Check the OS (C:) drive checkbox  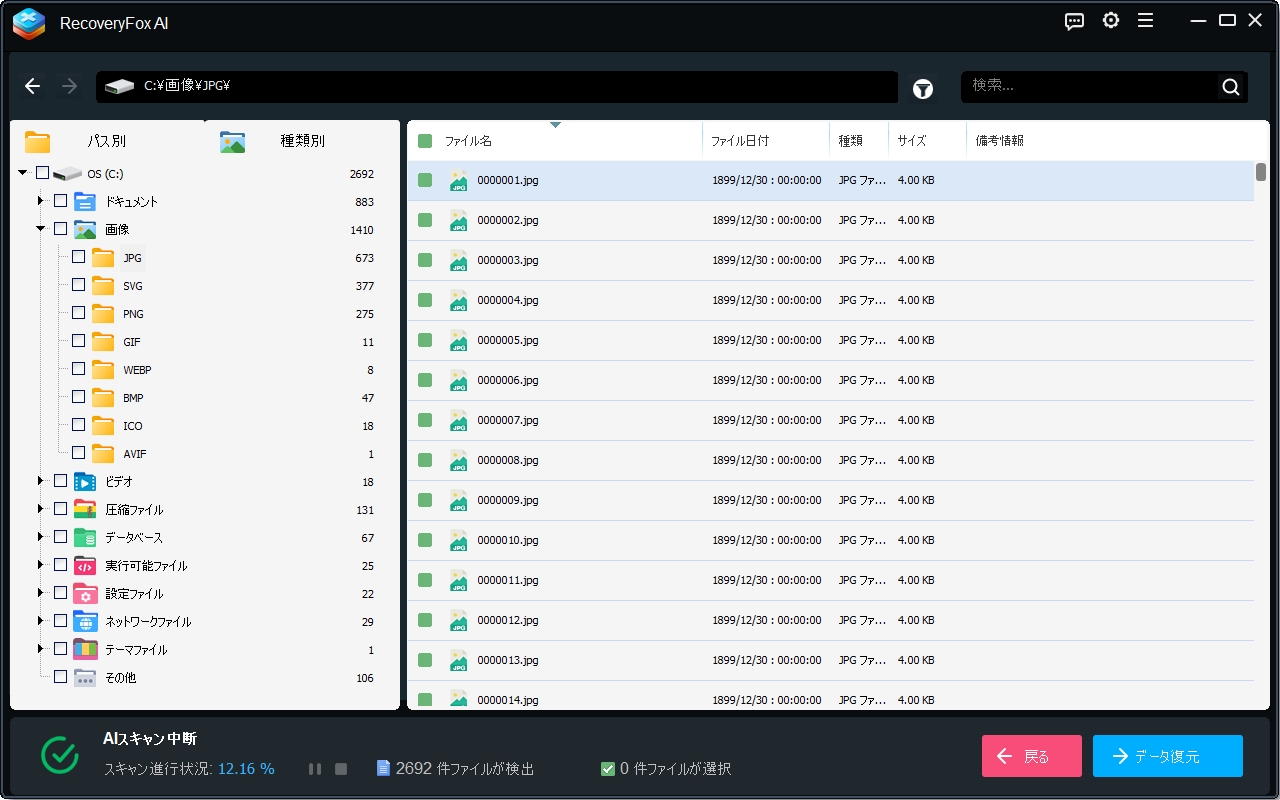42,172
